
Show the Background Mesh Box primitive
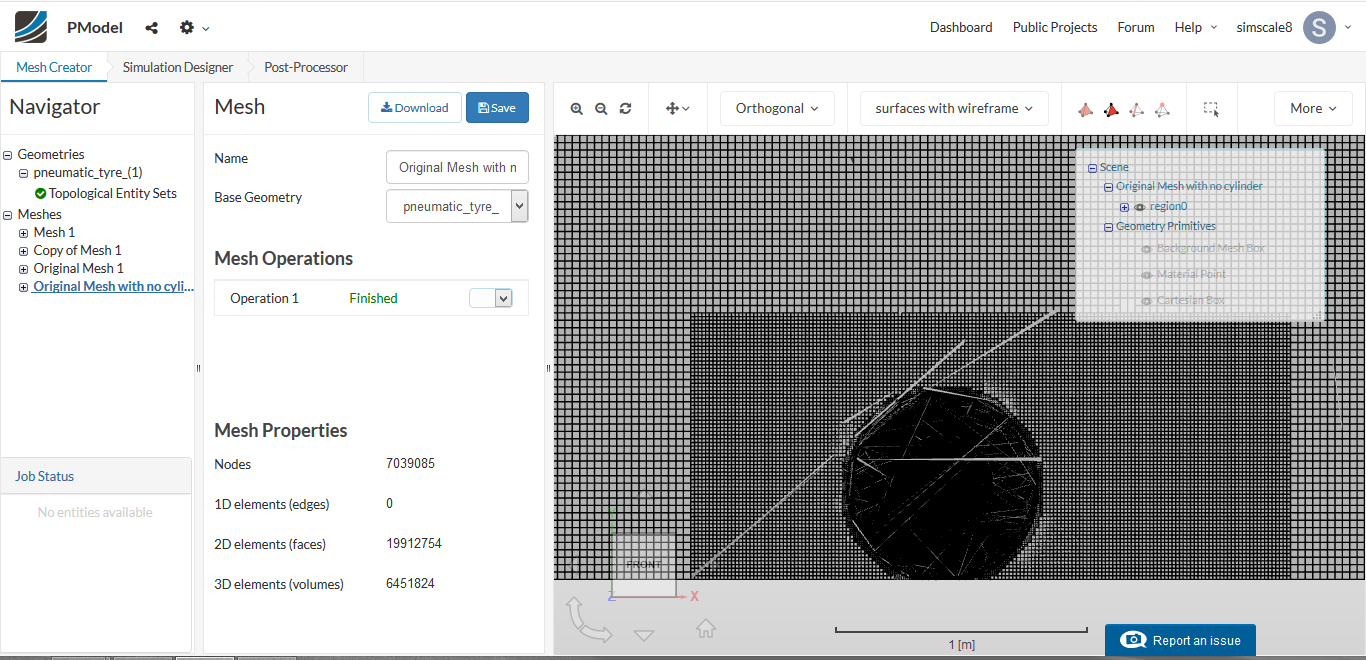tap(1147, 249)
